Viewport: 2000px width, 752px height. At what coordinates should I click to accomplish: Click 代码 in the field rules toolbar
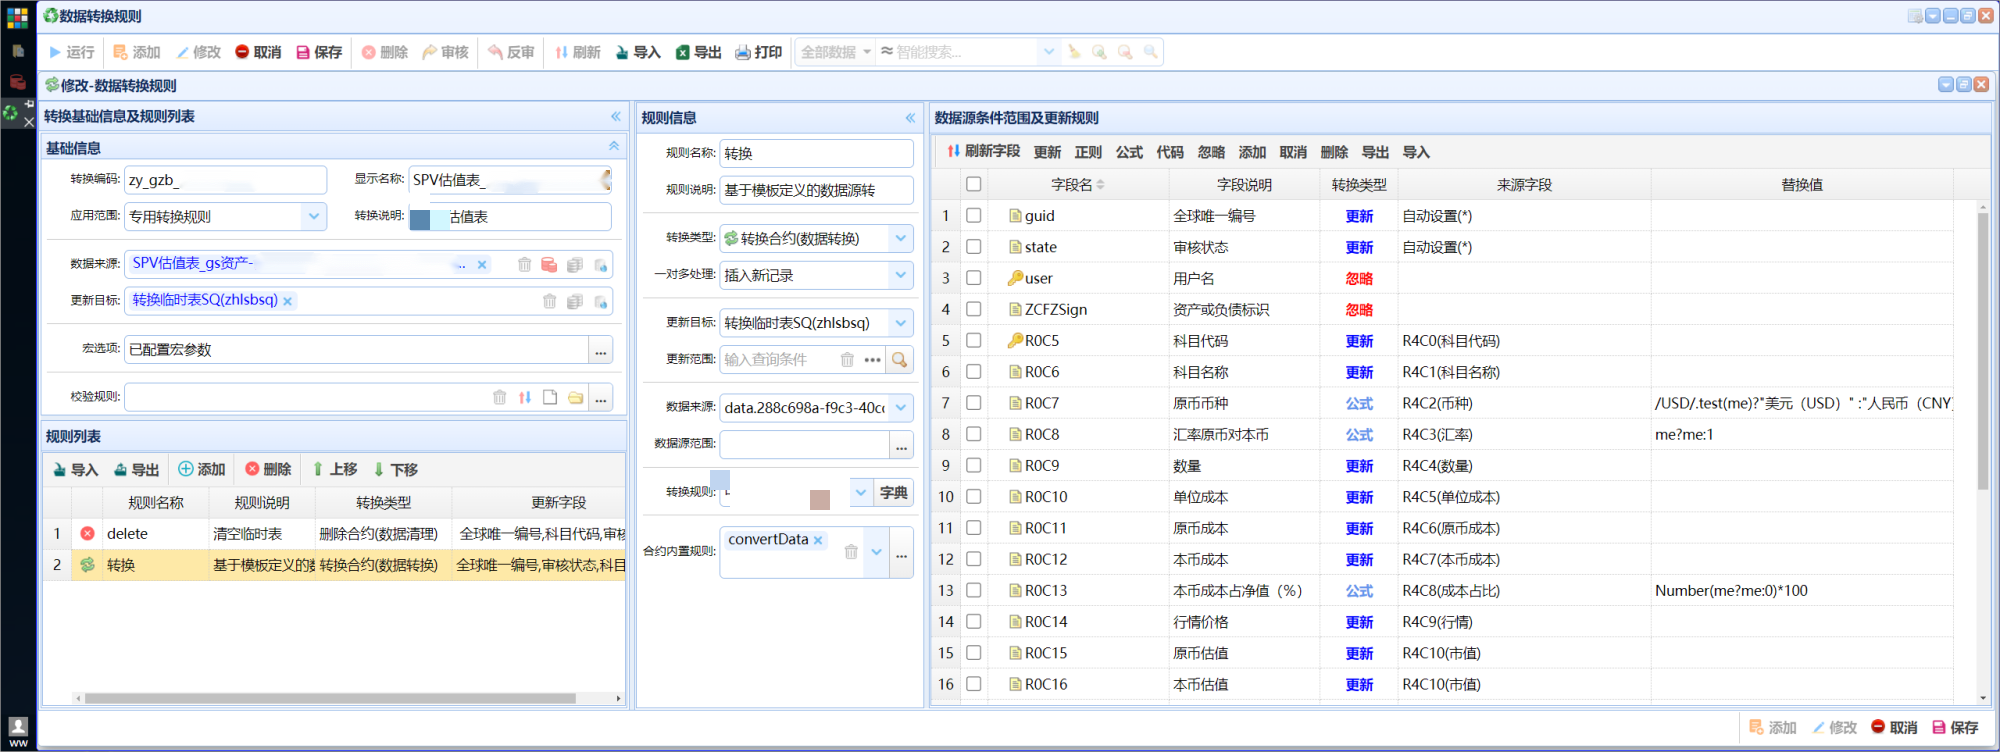click(1170, 152)
